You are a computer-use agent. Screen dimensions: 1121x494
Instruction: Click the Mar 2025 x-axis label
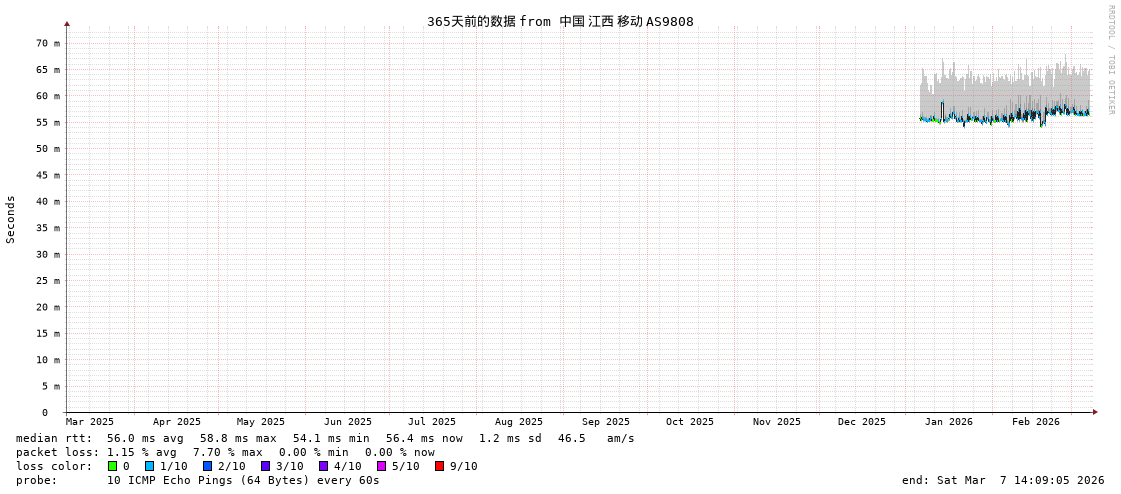coord(90,422)
